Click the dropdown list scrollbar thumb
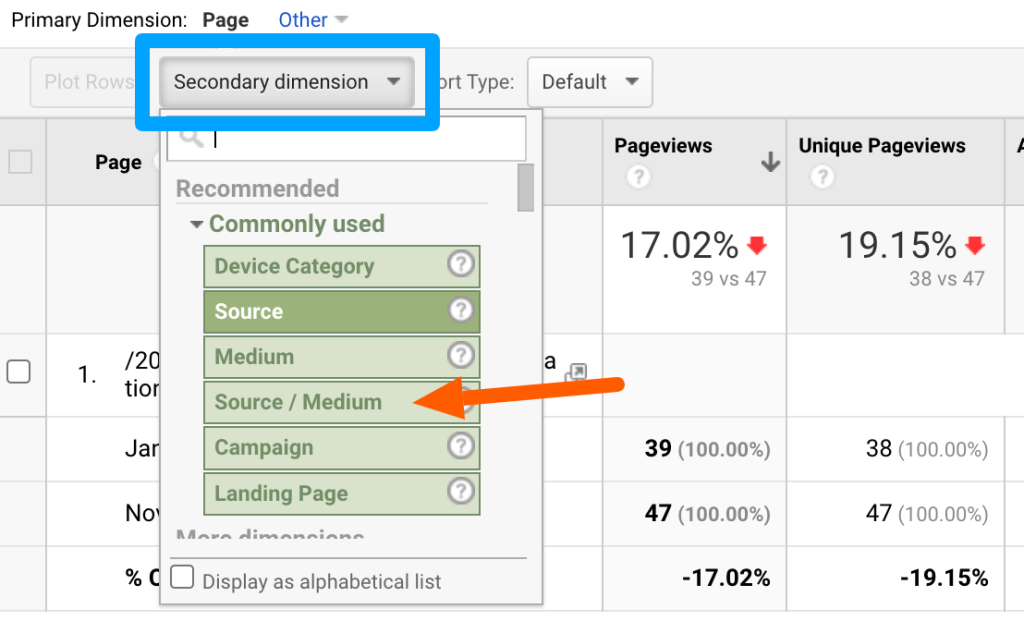The image size is (1024, 621). coord(526,187)
